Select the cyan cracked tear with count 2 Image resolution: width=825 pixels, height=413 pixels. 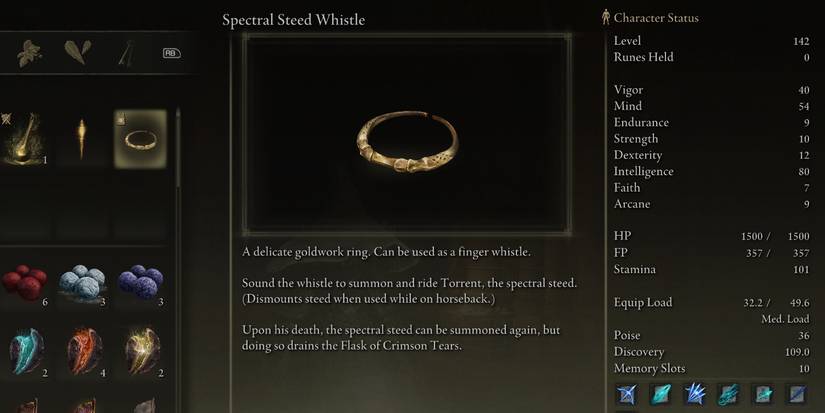(x=25, y=350)
